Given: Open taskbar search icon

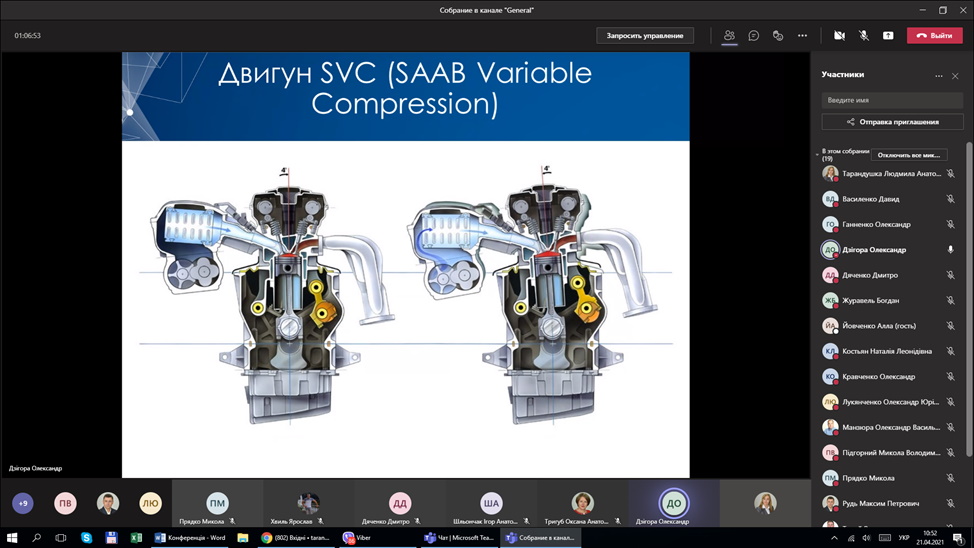Looking at the screenshot, I should pos(37,537).
